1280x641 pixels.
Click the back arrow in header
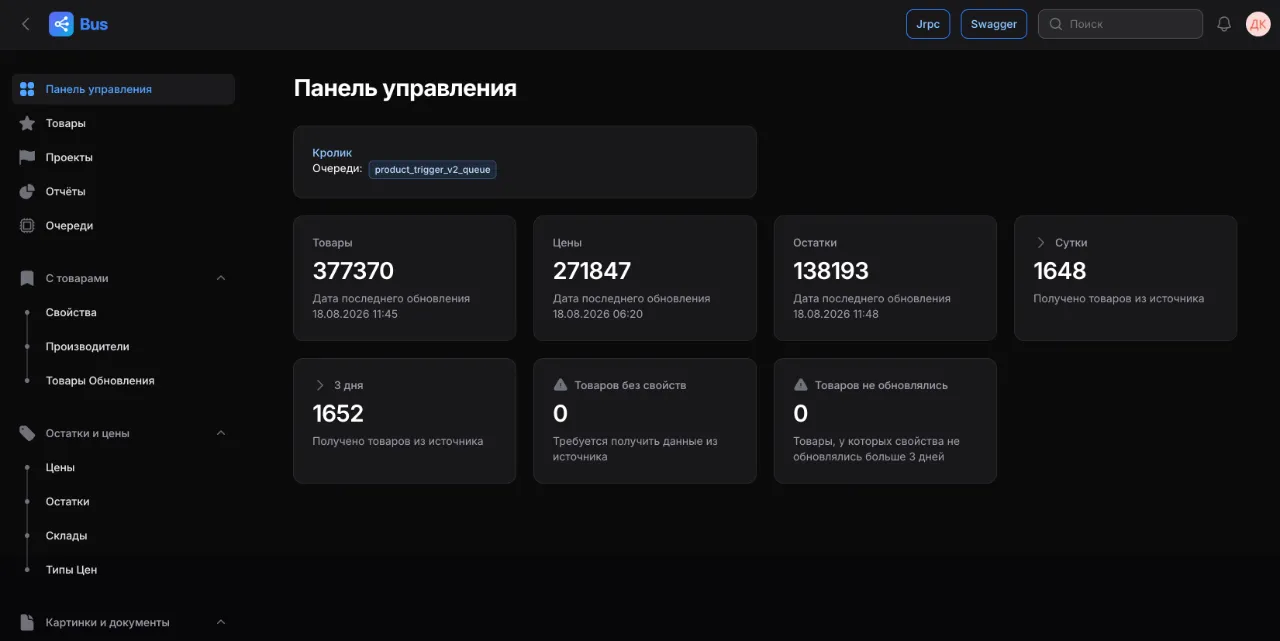26,24
